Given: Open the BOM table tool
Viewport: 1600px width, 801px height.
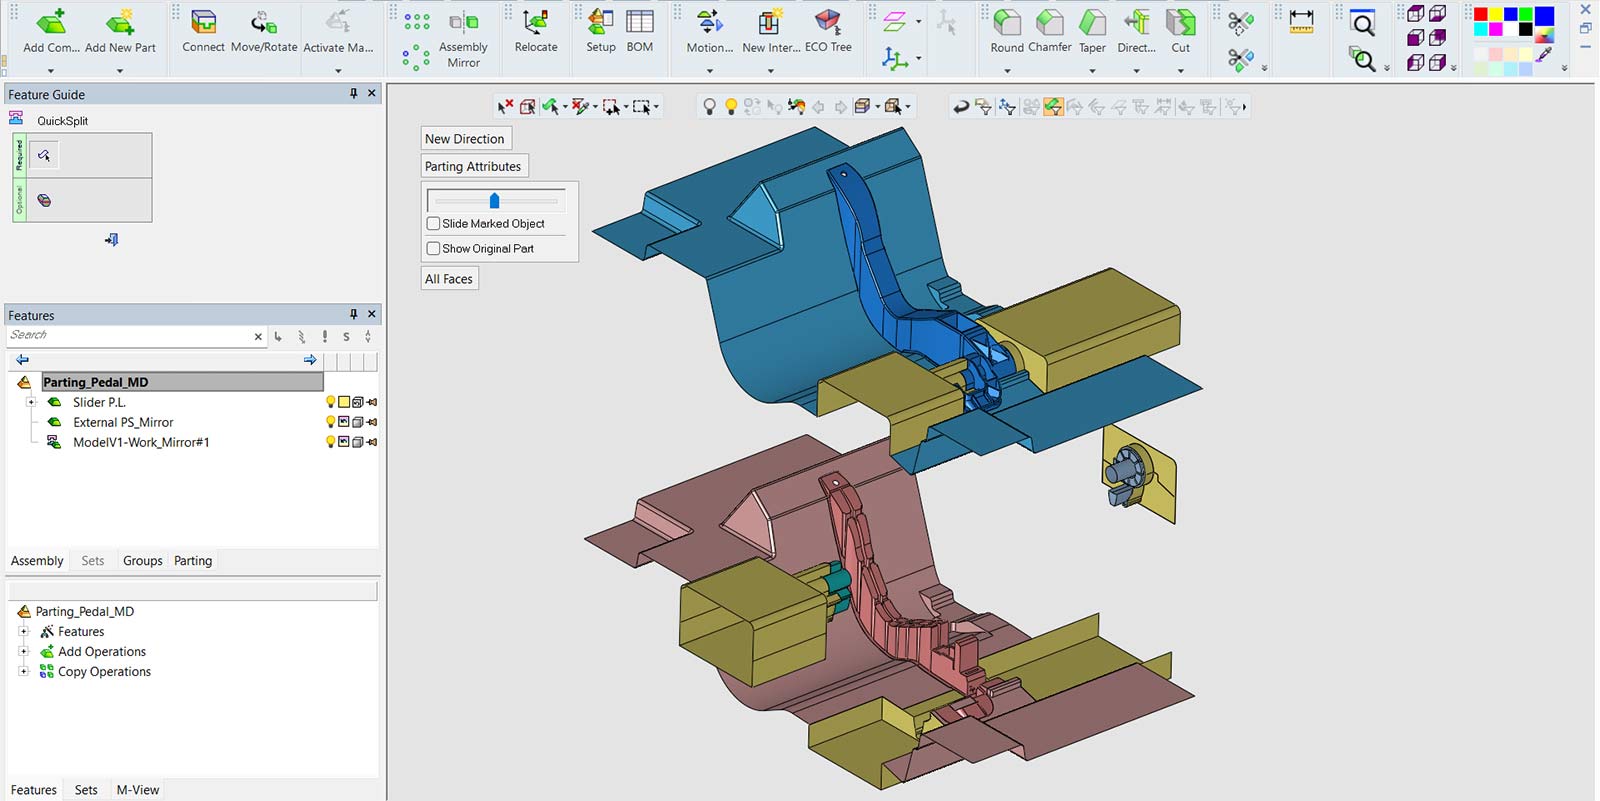Looking at the screenshot, I should pos(640,23).
